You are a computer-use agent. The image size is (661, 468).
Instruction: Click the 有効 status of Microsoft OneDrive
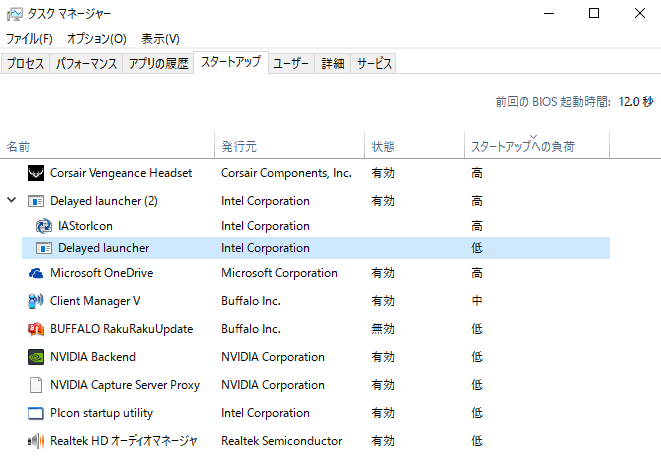point(383,273)
